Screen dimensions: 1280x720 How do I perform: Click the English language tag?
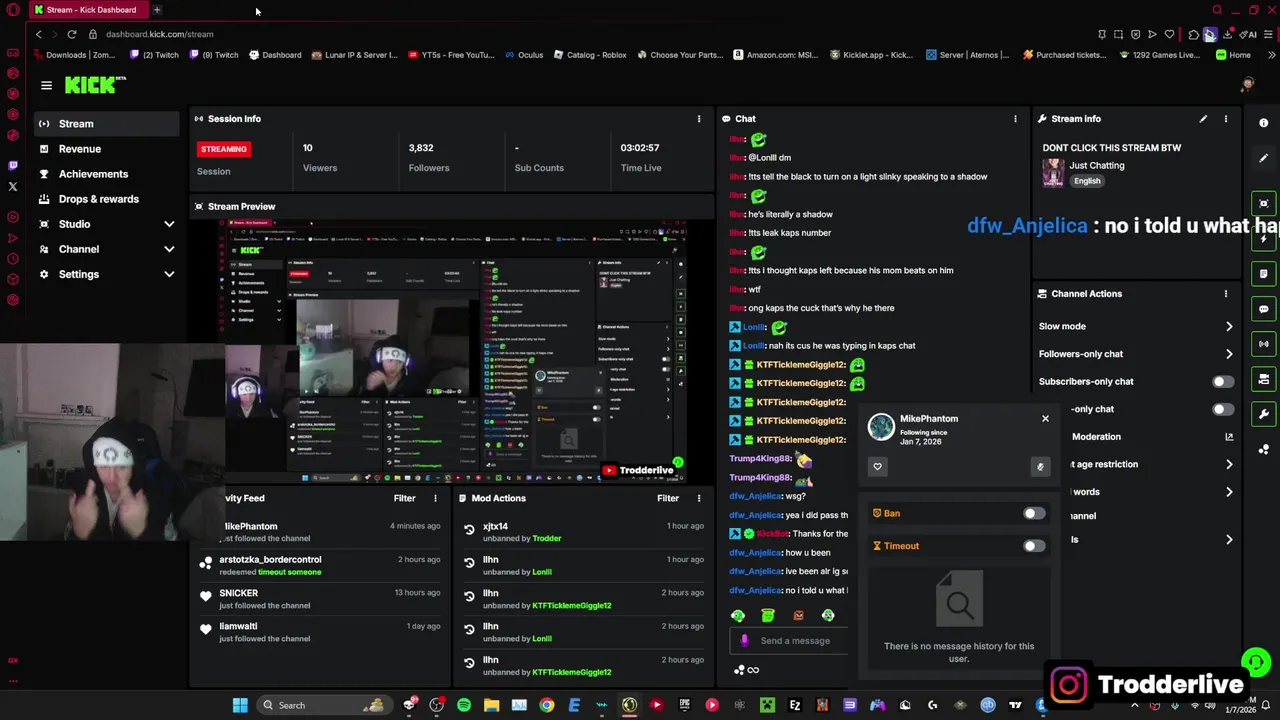point(1087,181)
